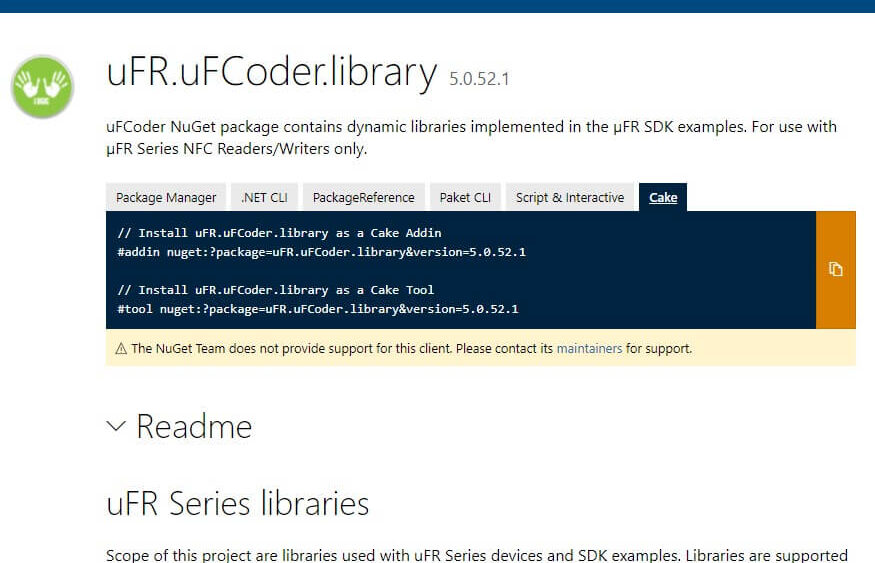Click the Readme heading
The height and width of the screenshot is (563, 875).
click(194, 427)
